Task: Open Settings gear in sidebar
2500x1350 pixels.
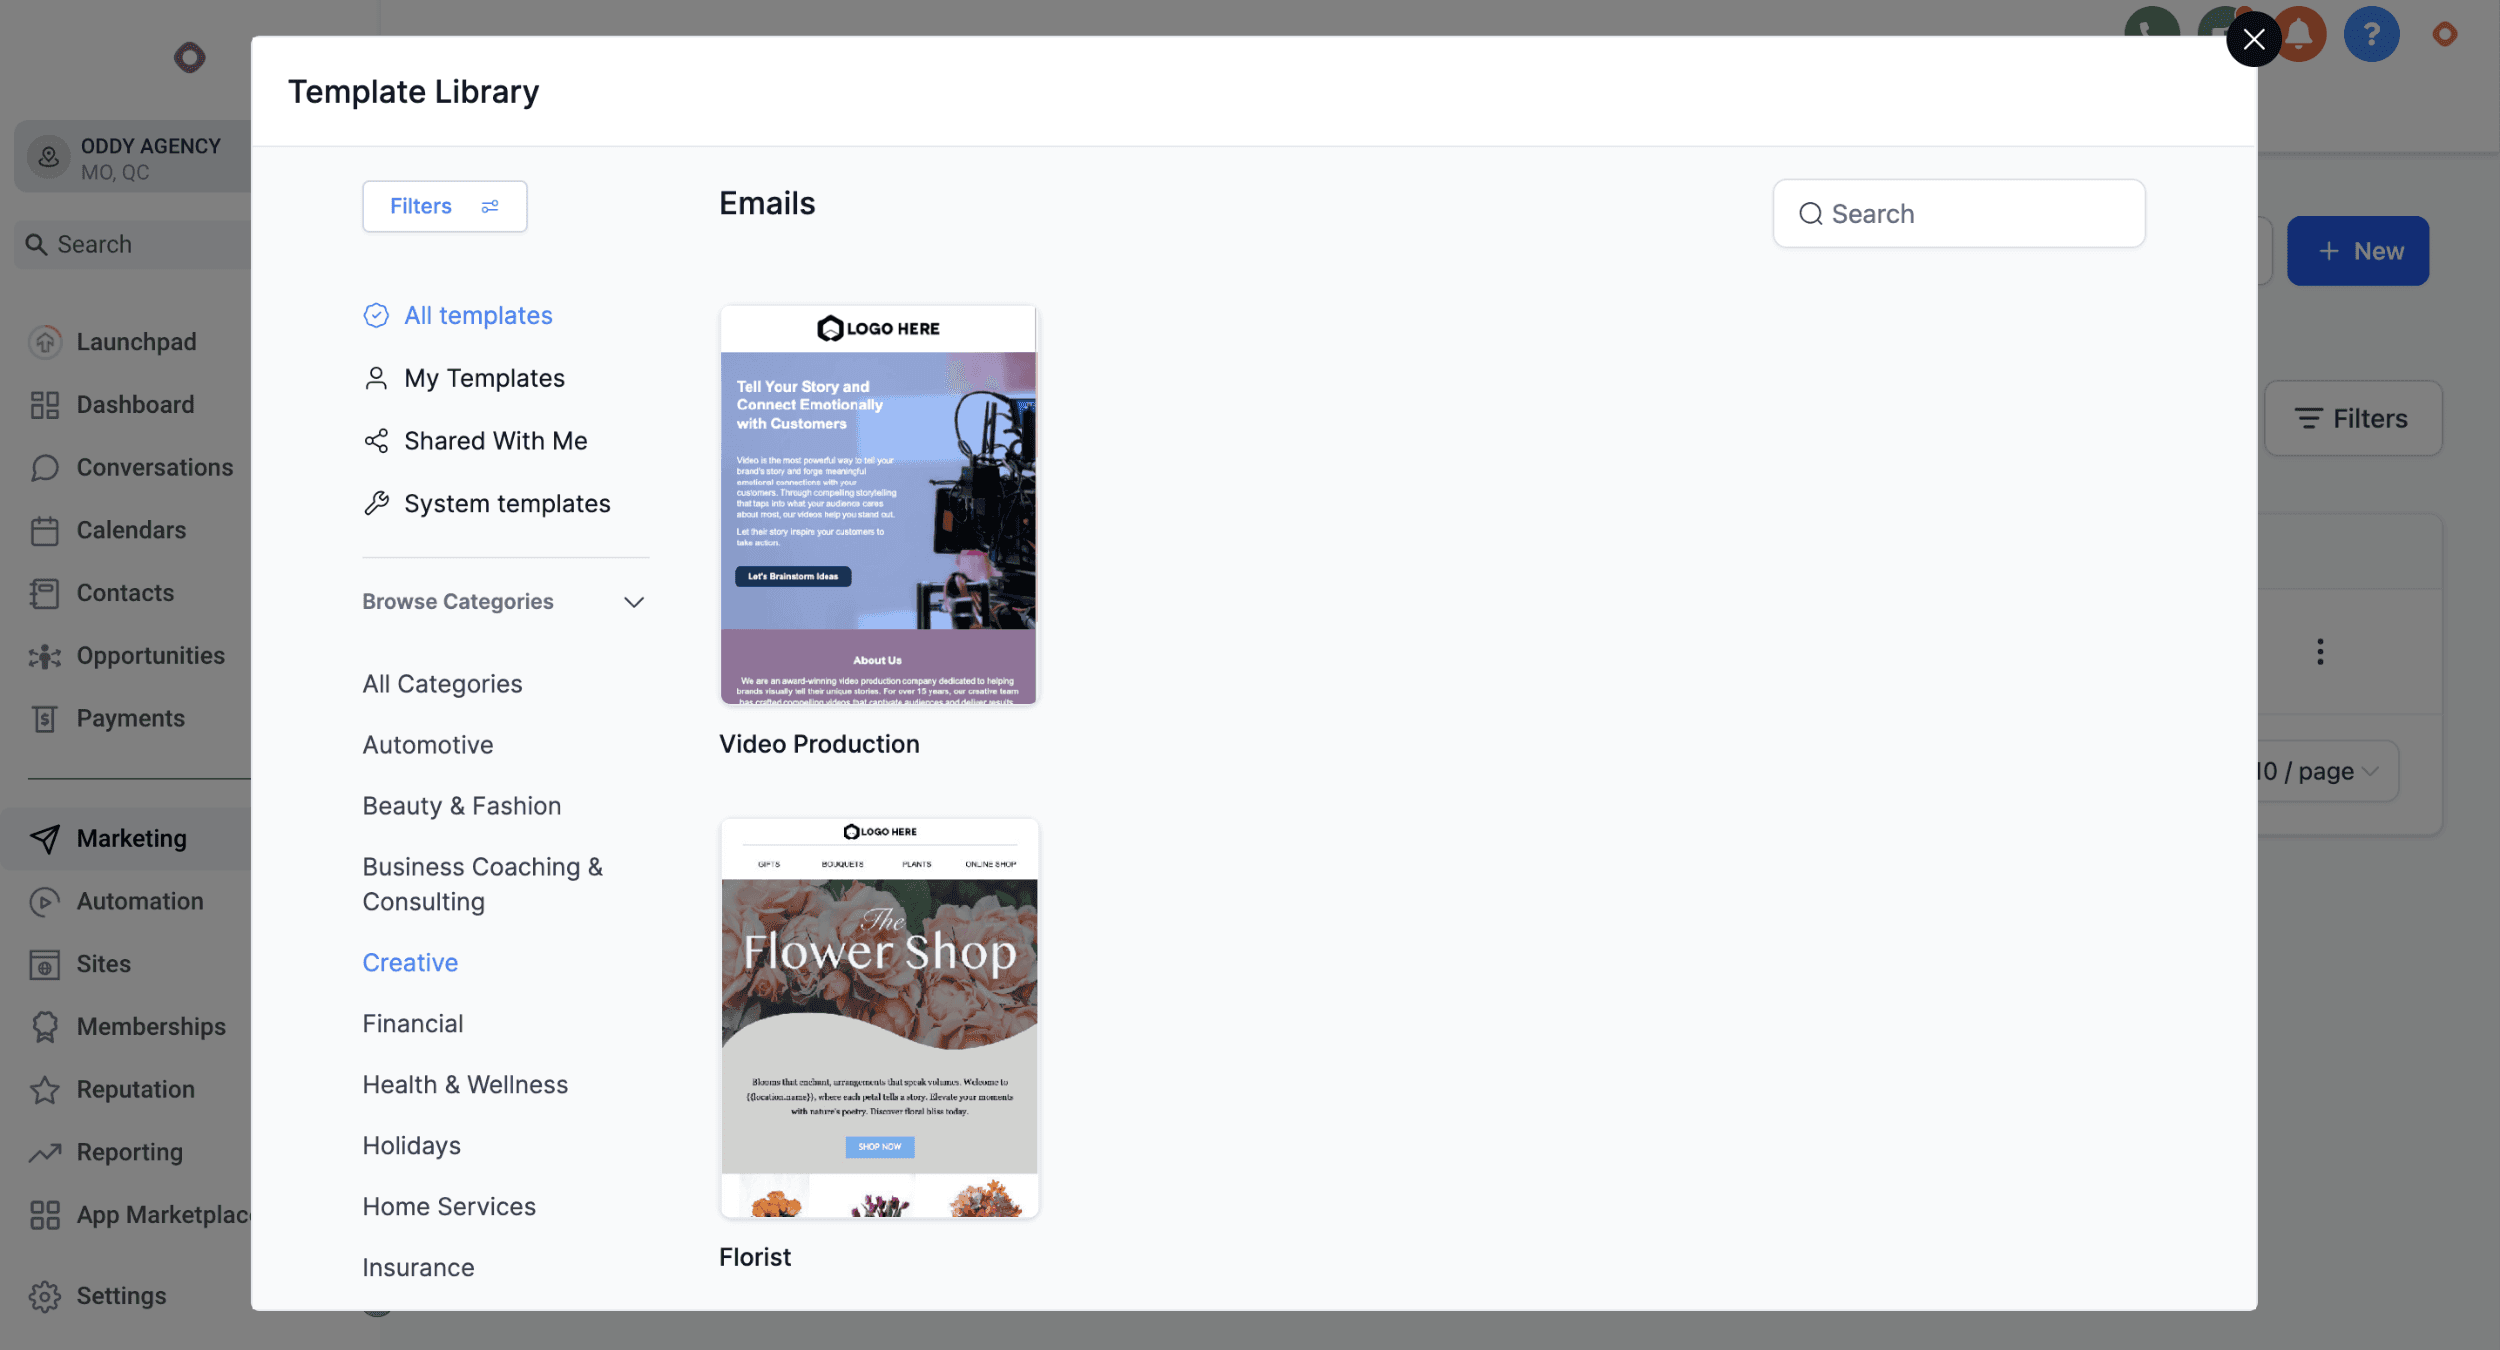Action: tap(45, 1295)
